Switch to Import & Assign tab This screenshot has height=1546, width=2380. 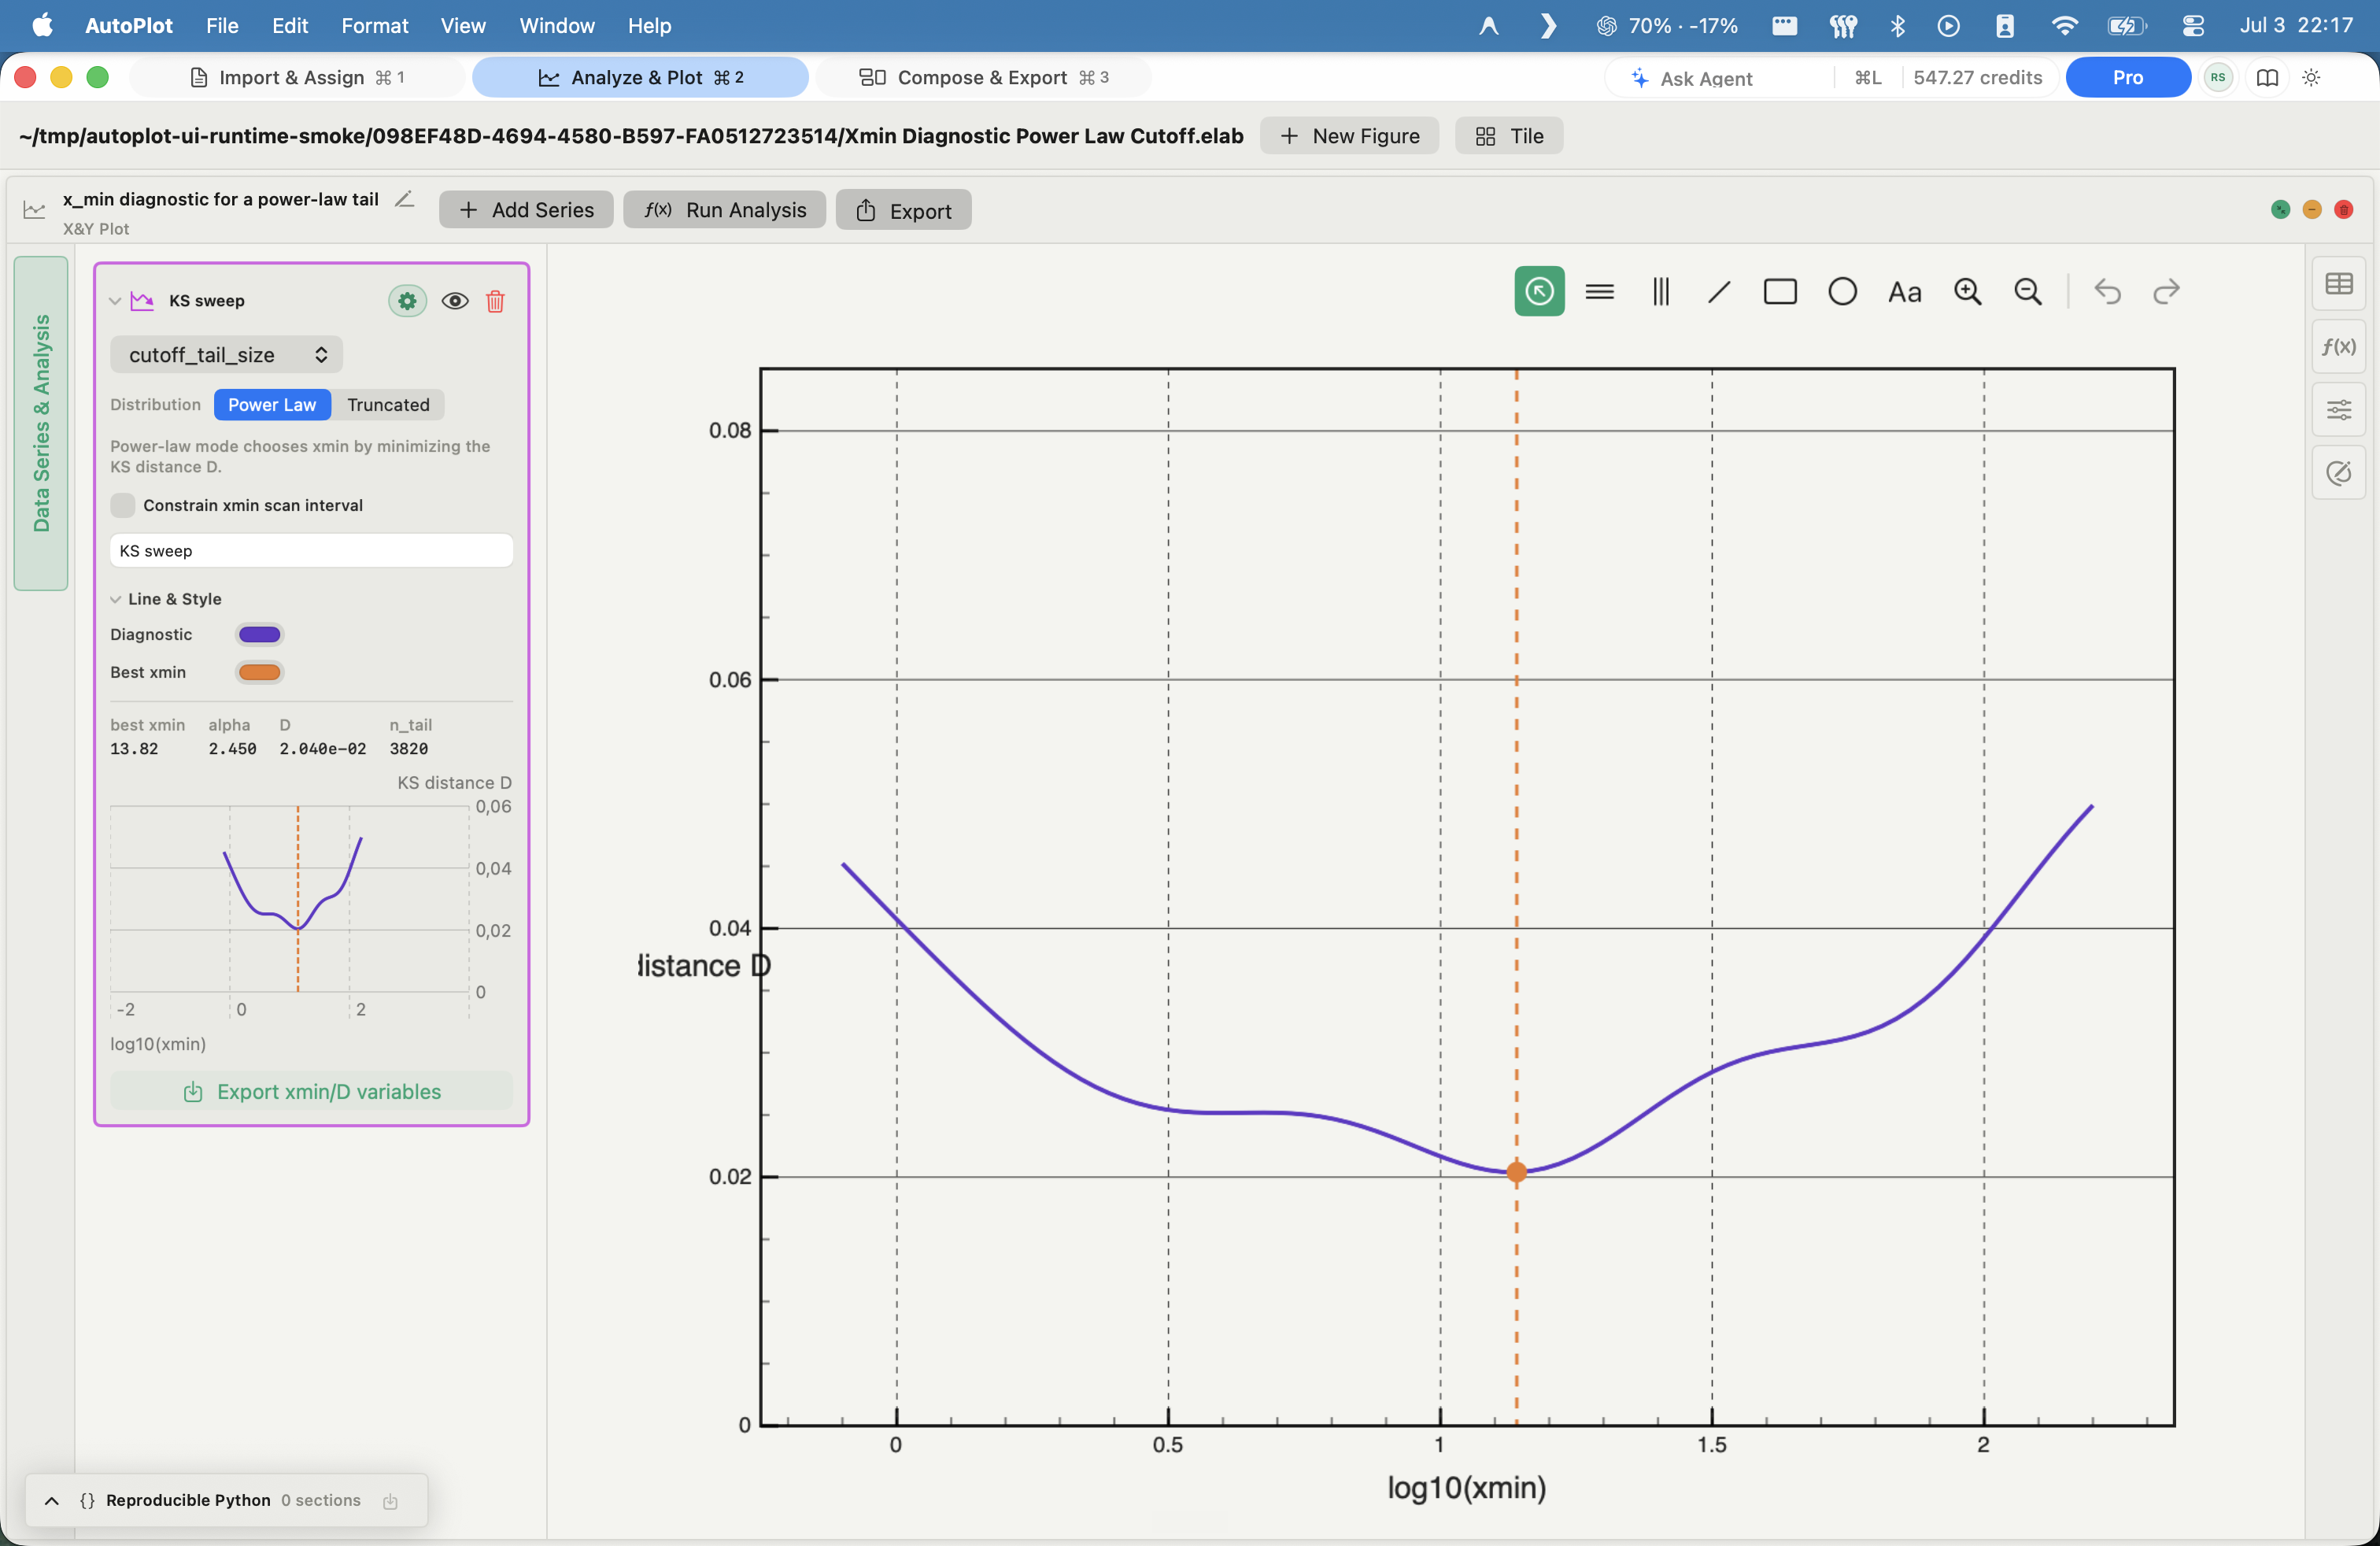tap(297, 77)
